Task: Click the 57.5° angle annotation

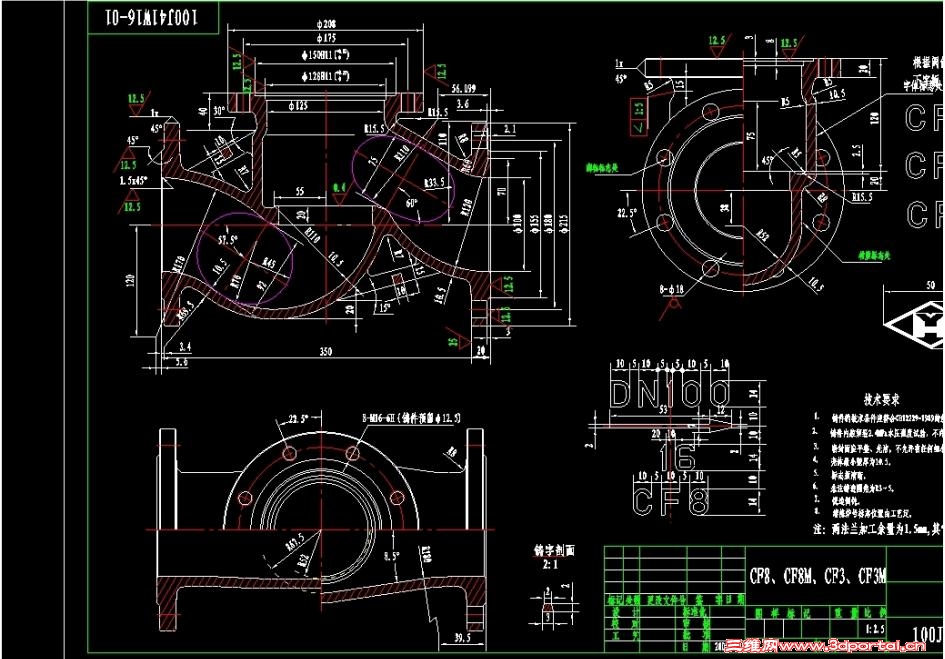Action: (228, 239)
